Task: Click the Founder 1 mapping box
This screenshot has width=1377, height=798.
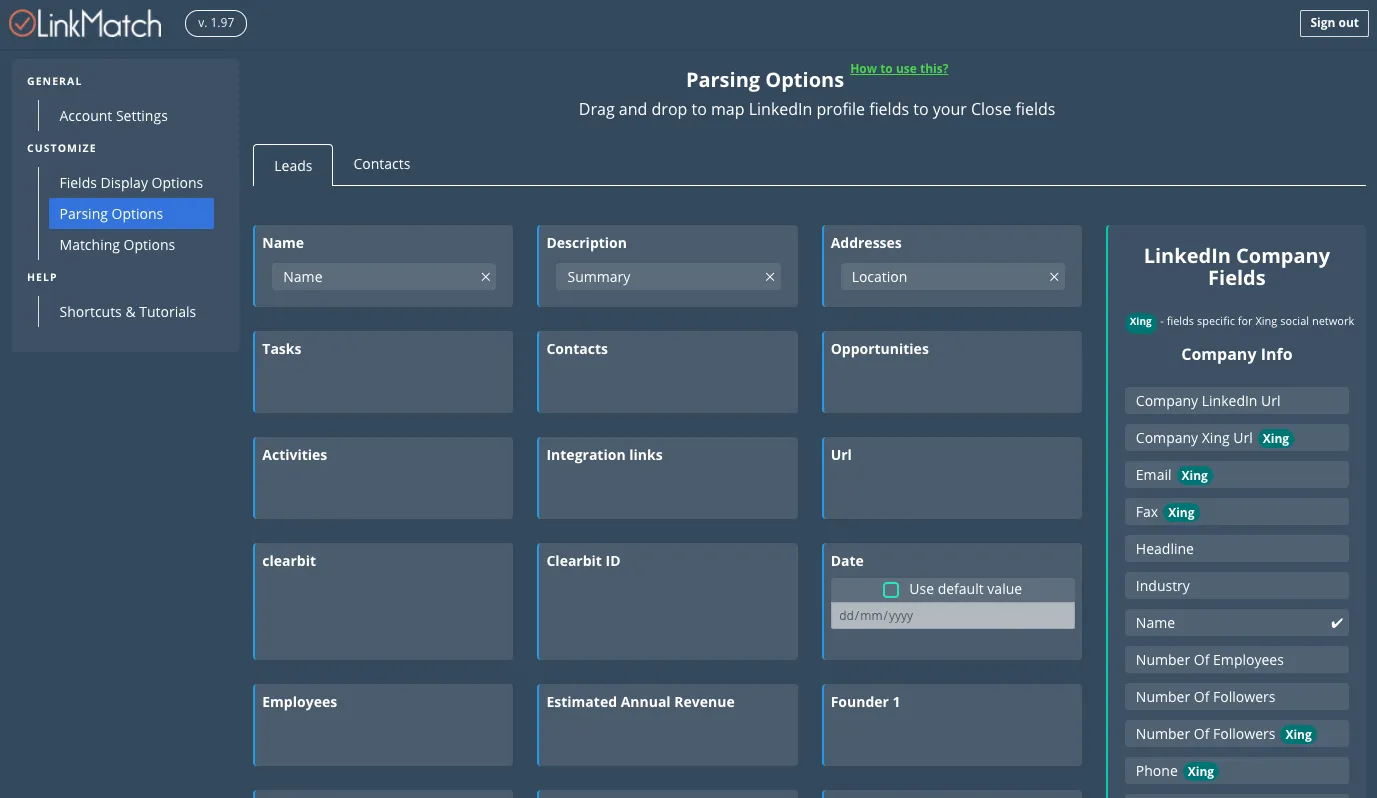Action: pos(952,725)
